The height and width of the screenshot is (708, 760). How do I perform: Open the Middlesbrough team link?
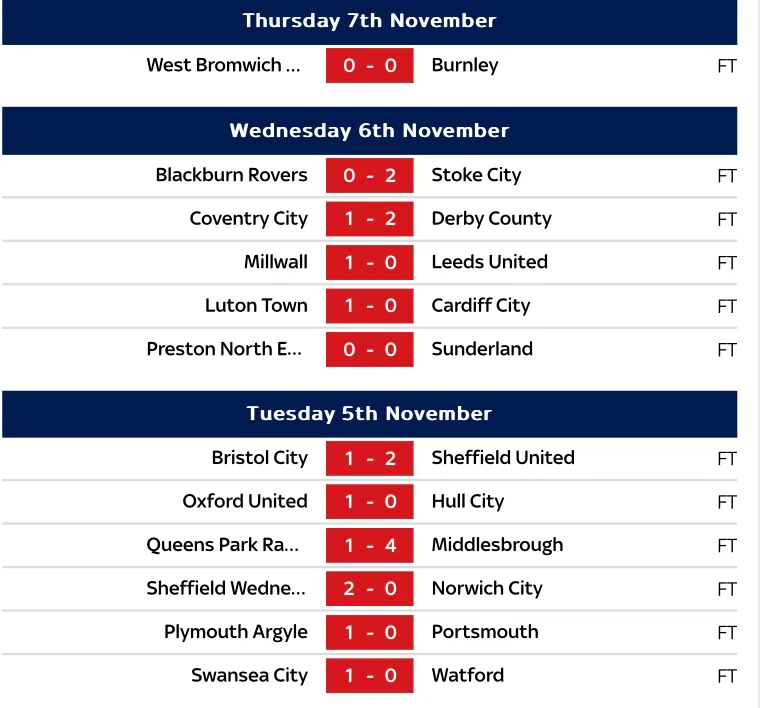coord(497,545)
